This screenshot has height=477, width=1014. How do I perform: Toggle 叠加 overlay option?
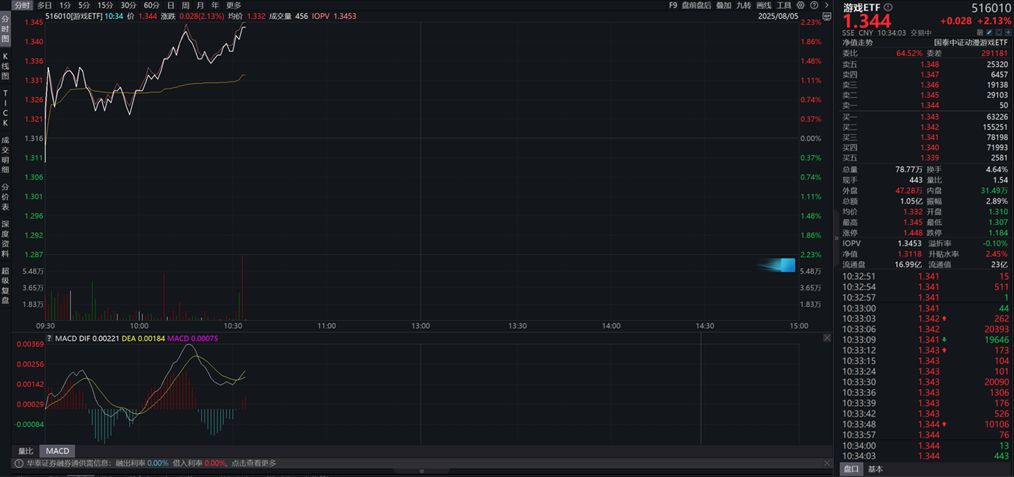click(x=722, y=5)
